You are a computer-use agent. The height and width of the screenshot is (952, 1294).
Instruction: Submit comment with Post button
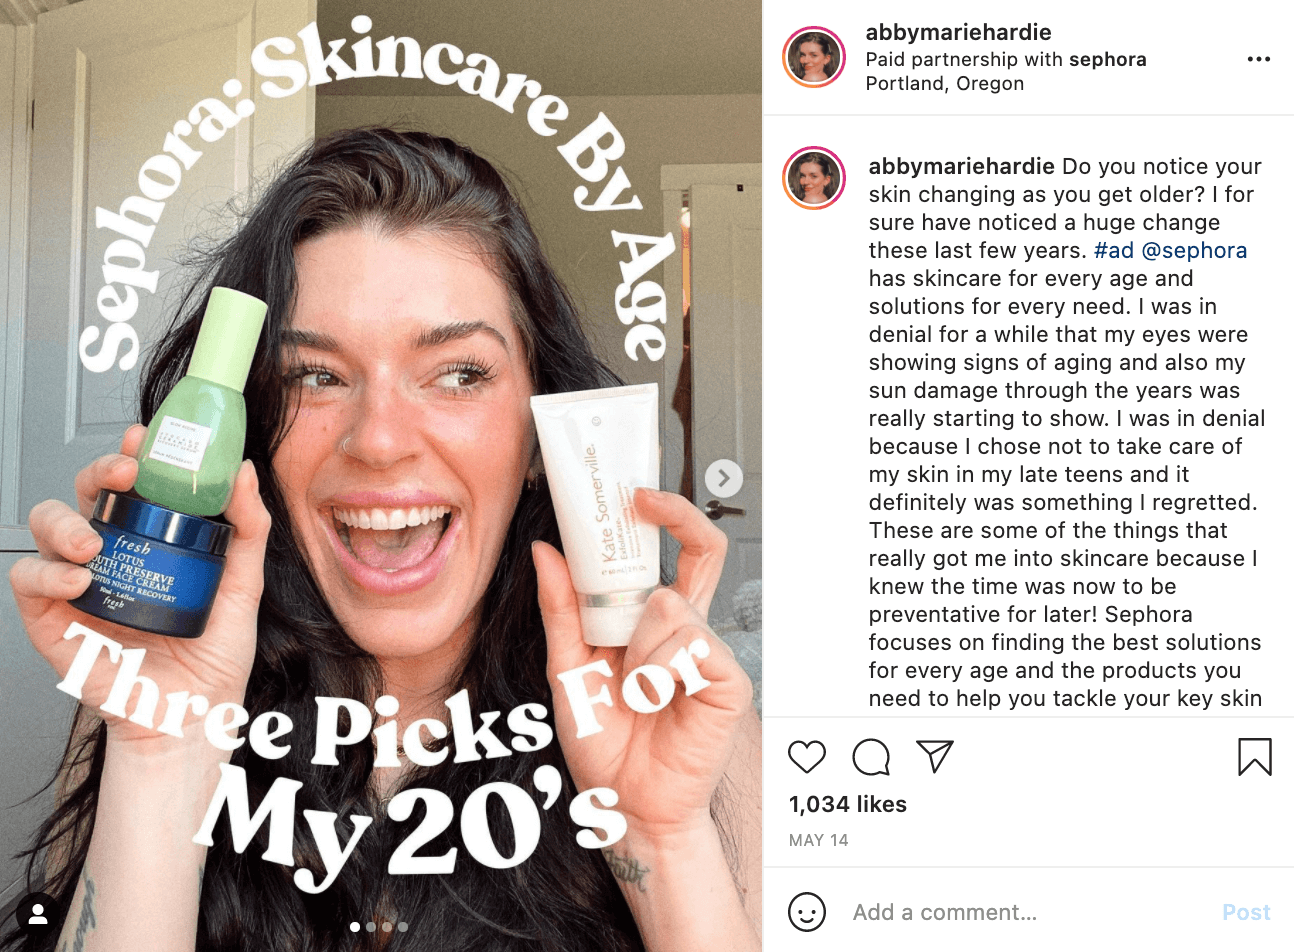[1246, 912]
